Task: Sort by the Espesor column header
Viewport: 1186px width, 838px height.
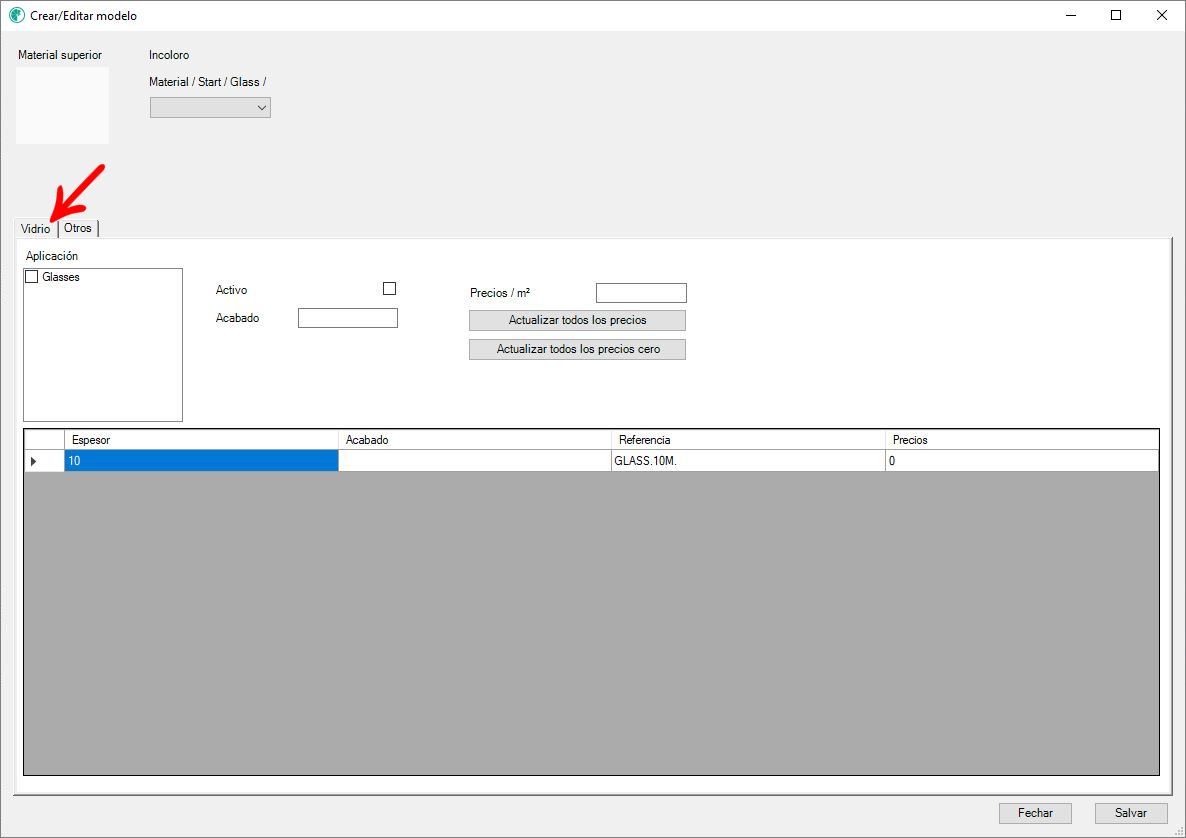Action: point(201,439)
